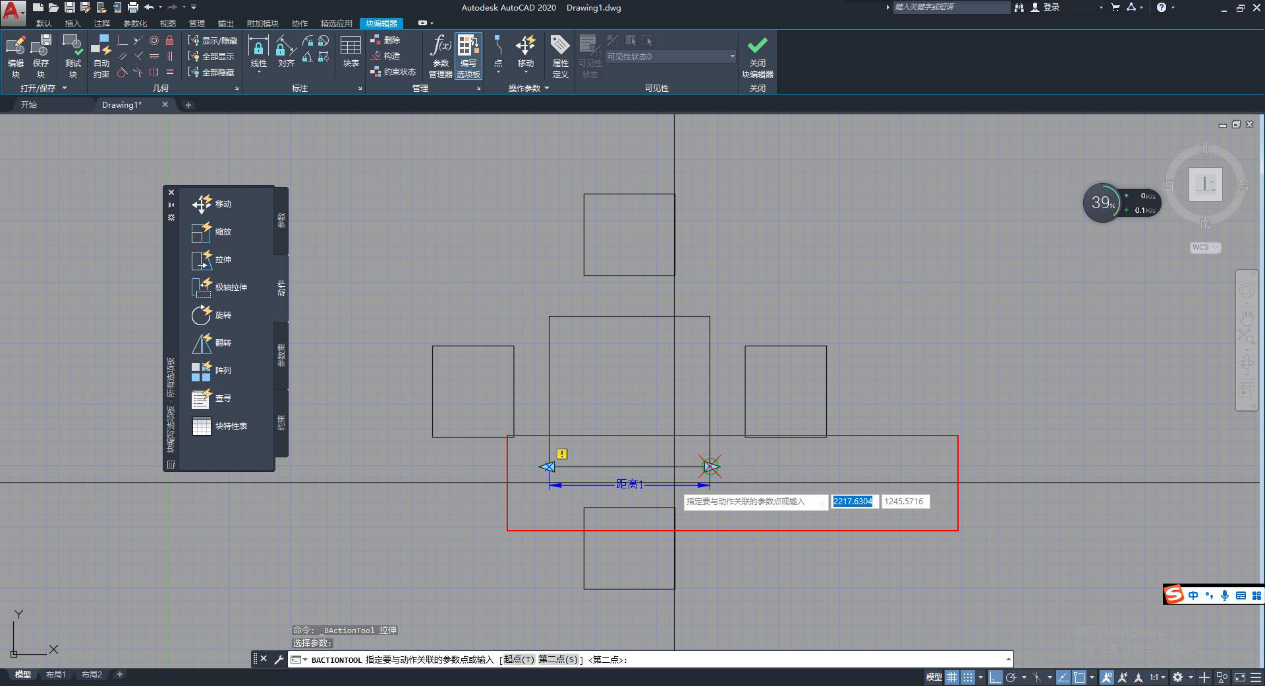
Task: Expand the 1:1 annotation scale dropdown
Action: [1158, 677]
